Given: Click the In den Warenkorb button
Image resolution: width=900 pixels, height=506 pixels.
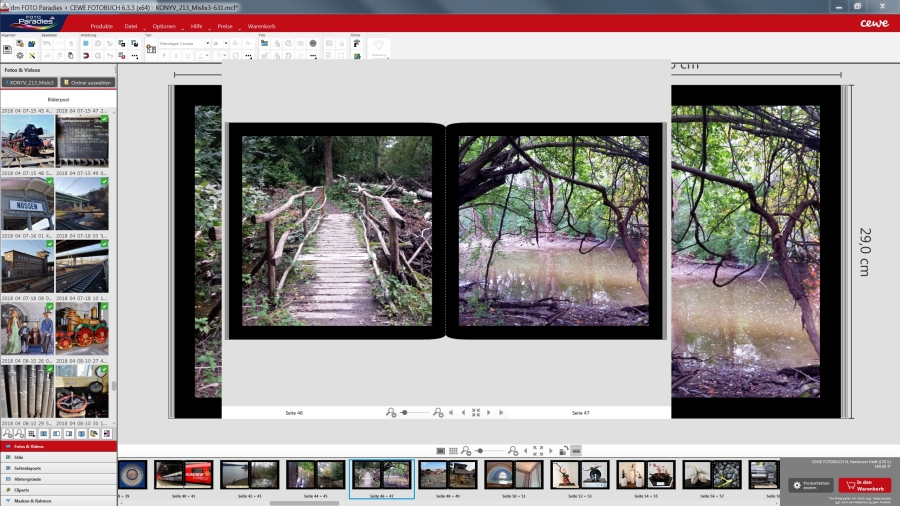Looking at the screenshot, I should point(864,485).
